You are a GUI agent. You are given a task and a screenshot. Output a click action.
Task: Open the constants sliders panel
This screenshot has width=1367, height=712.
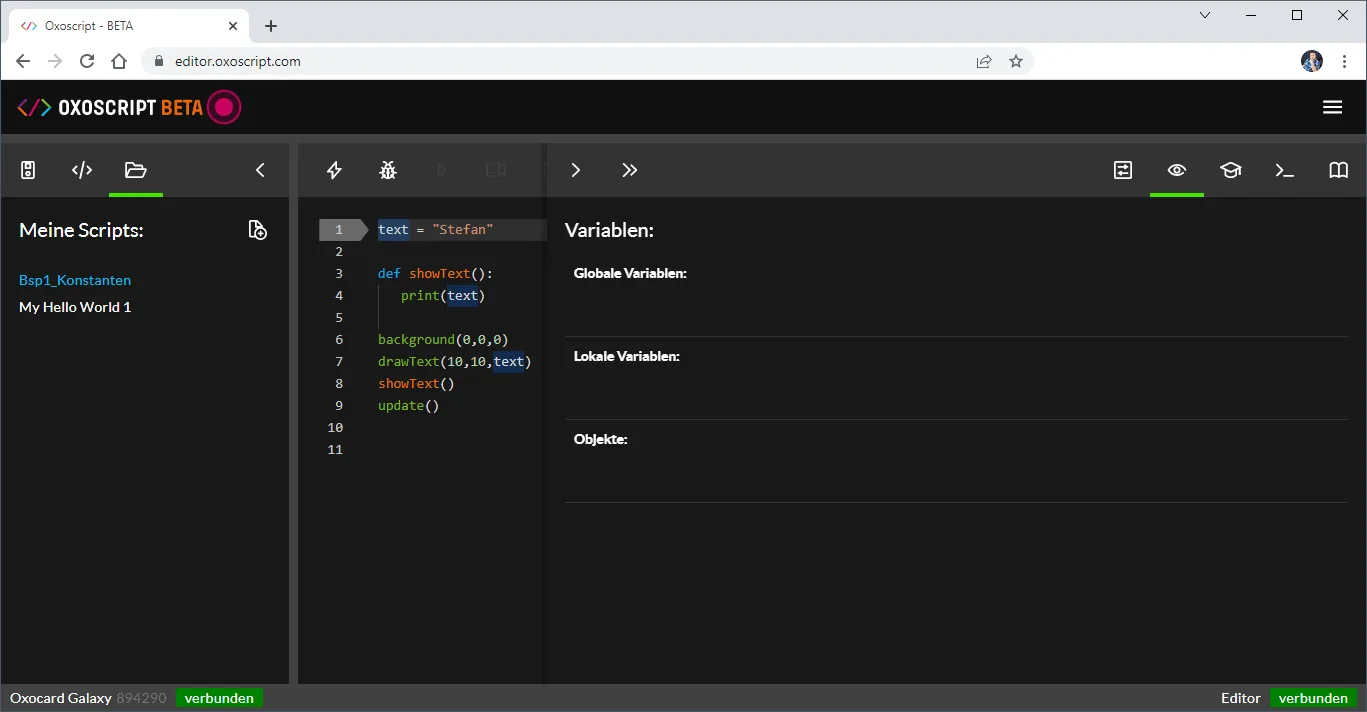pyautogui.click(x=1123, y=170)
